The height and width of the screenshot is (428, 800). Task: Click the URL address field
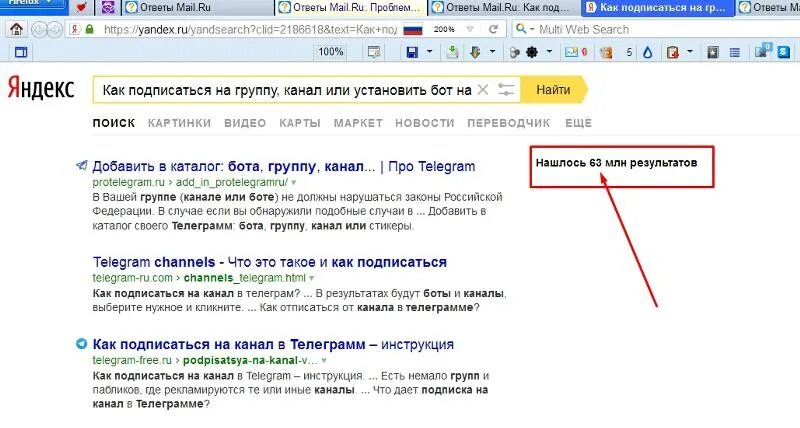click(250, 30)
